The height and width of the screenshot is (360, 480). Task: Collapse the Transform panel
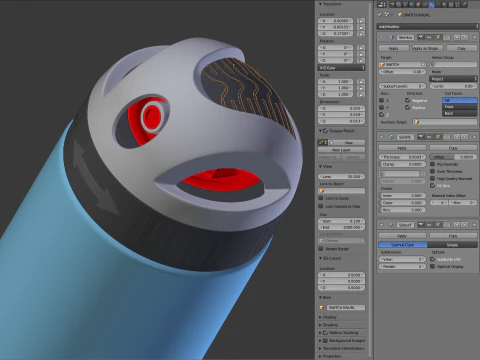(x=321, y=4)
